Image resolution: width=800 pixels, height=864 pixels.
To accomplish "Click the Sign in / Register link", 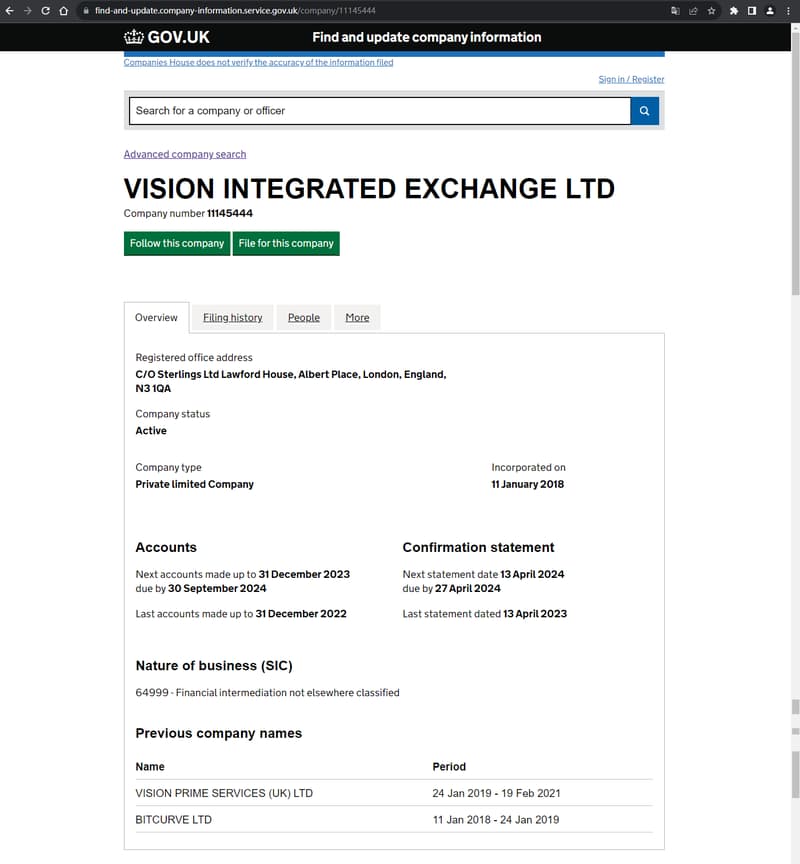I will [x=631, y=79].
